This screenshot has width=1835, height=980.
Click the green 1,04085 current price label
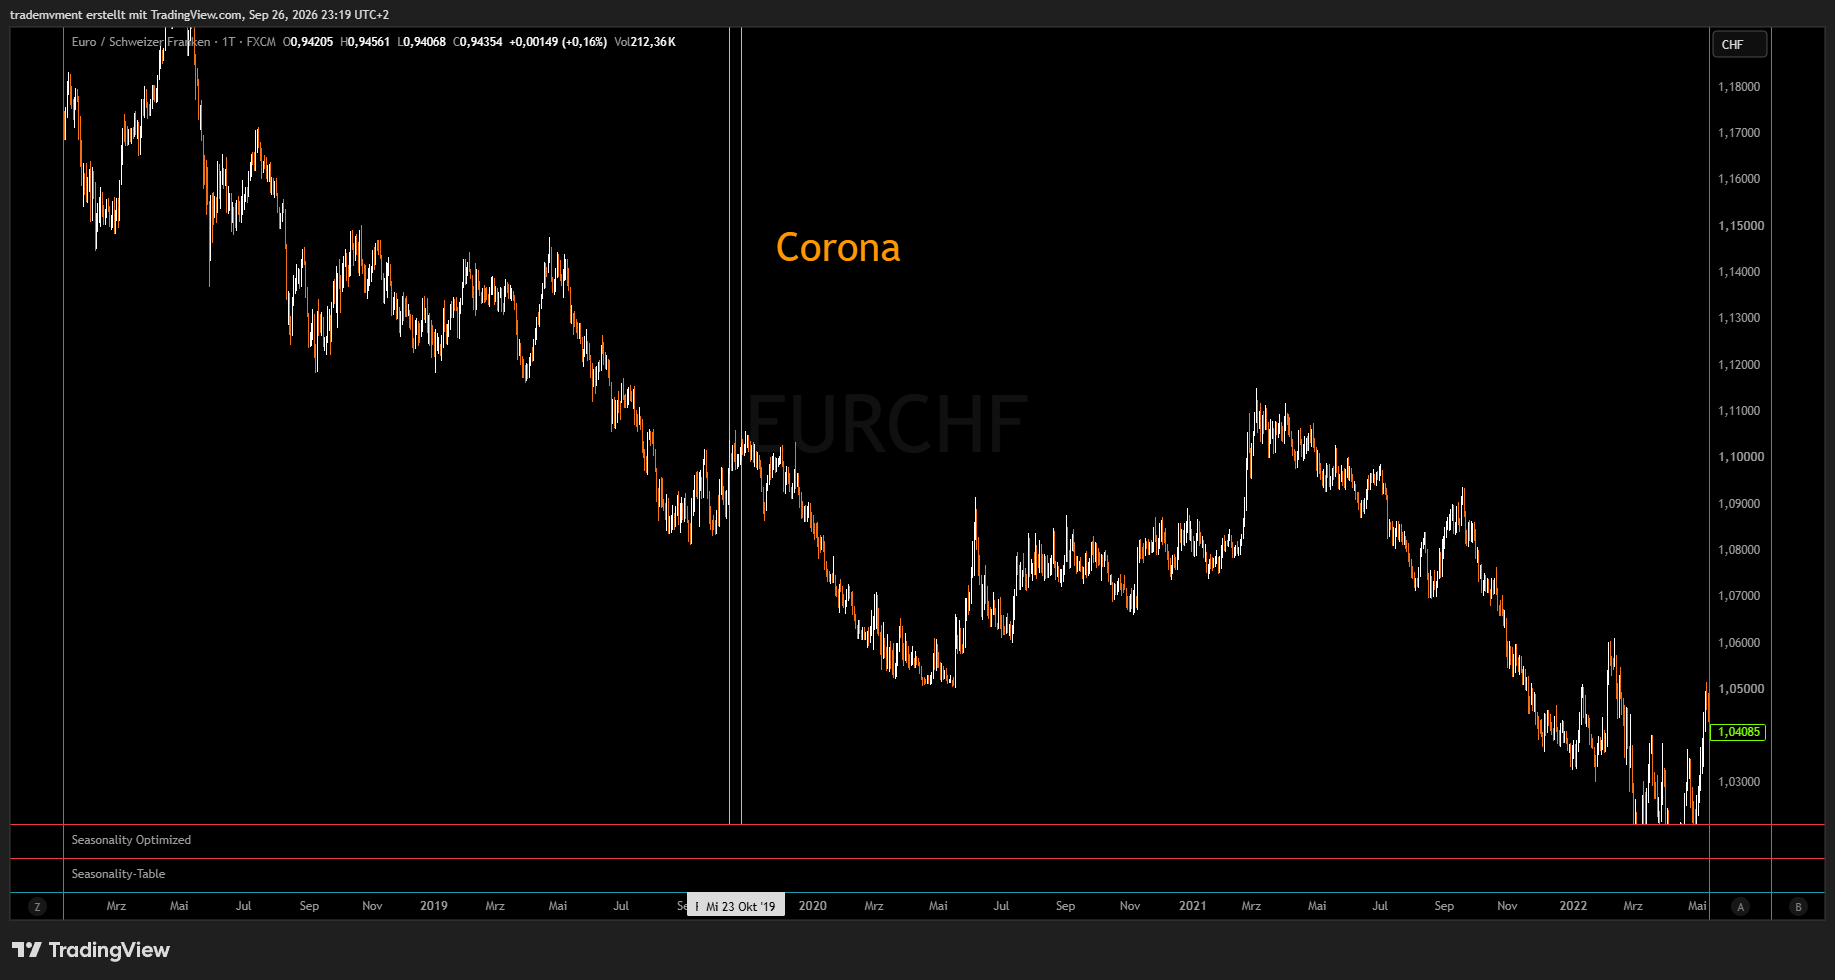1738,732
